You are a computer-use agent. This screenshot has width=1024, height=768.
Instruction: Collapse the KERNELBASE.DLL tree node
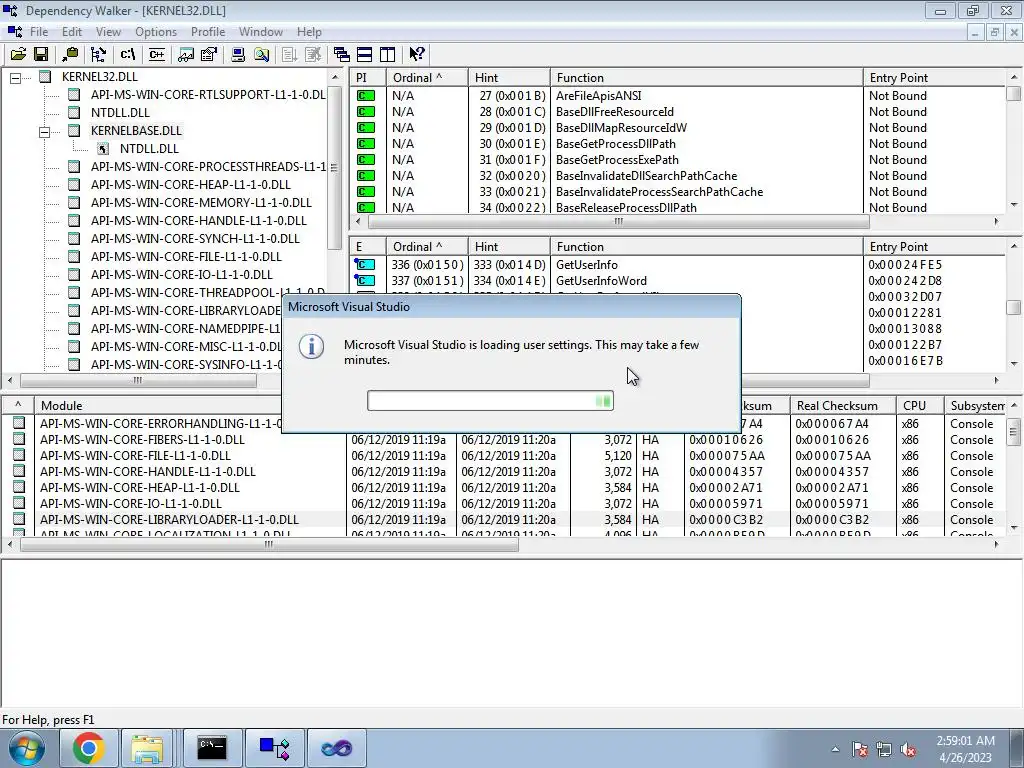(x=44, y=132)
